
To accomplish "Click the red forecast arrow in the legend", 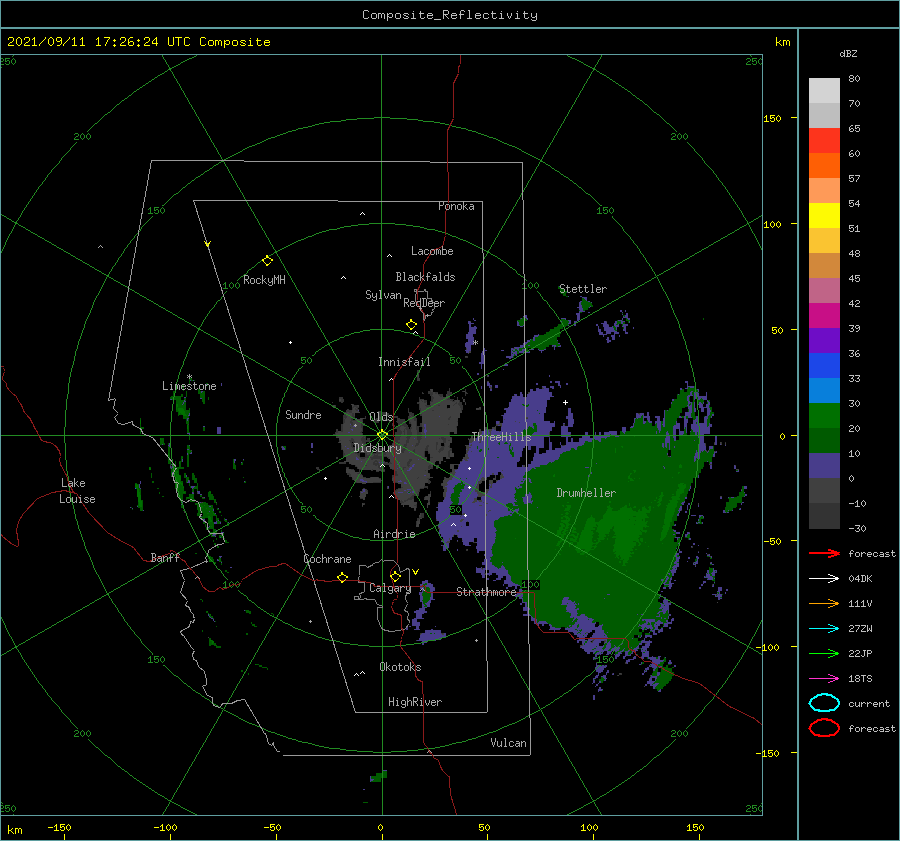I will [x=824, y=553].
